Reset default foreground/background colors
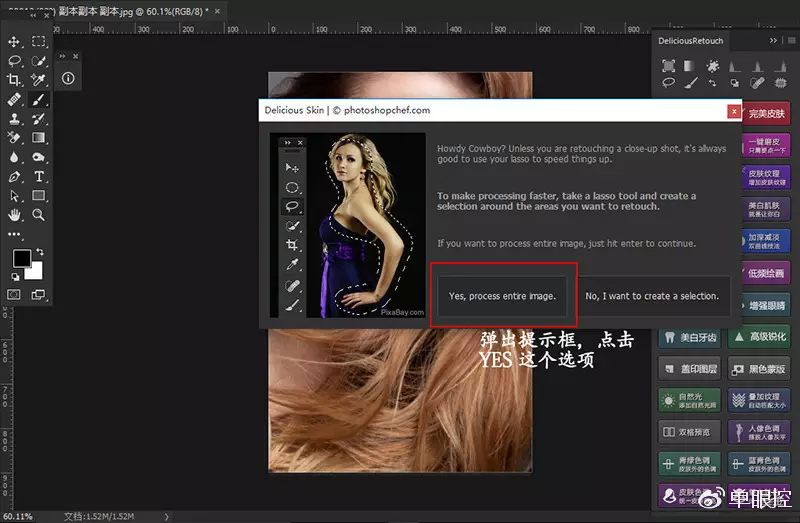This screenshot has height=523, width=800. pyautogui.click(x=15, y=277)
